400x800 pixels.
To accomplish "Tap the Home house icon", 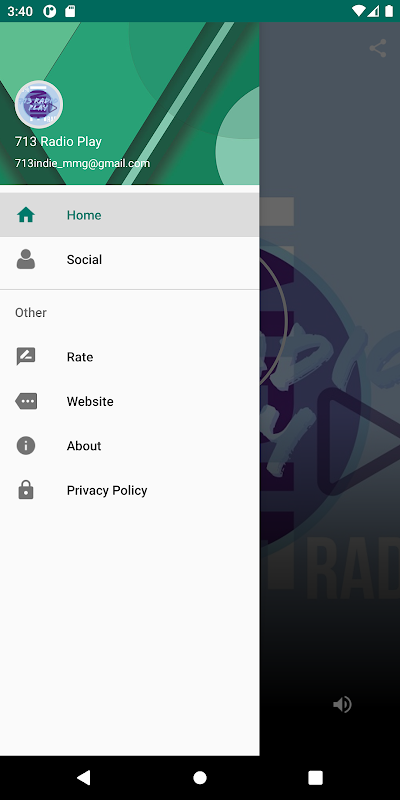I will pos(26,215).
